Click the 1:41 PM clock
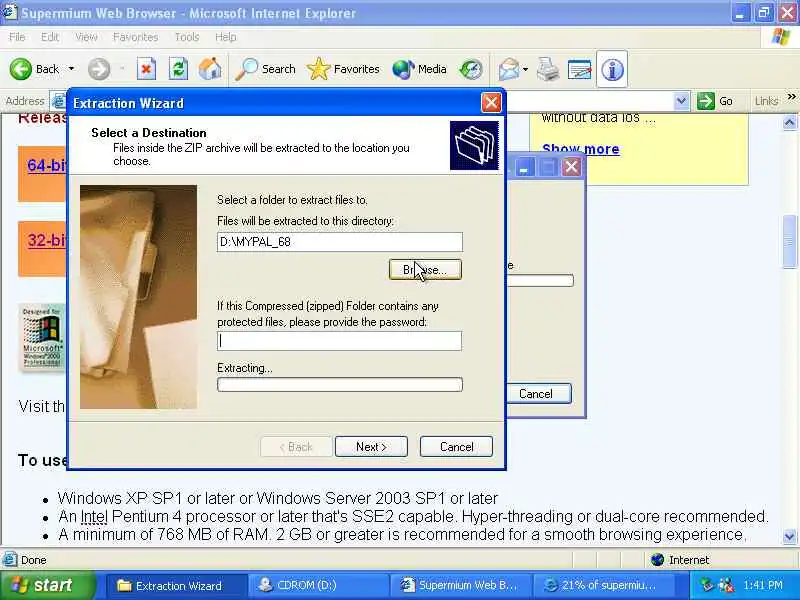The width and height of the screenshot is (800, 600). coord(763,585)
